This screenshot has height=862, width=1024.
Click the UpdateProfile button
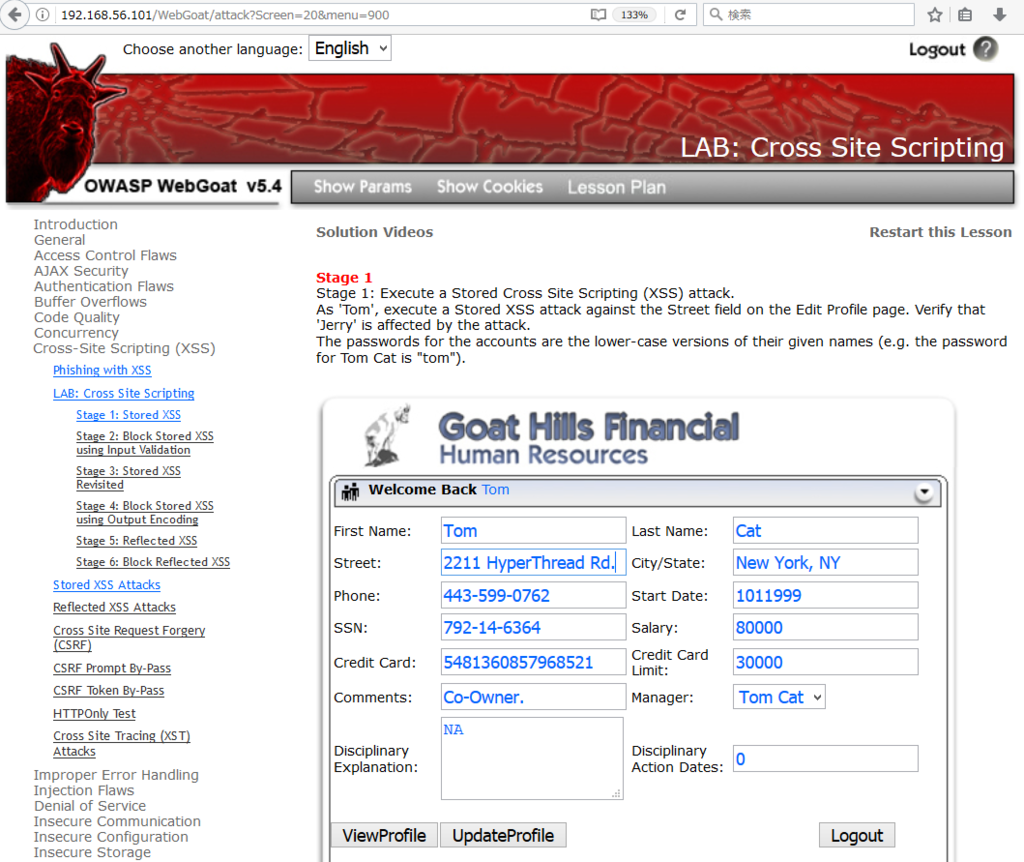(x=503, y=835)
